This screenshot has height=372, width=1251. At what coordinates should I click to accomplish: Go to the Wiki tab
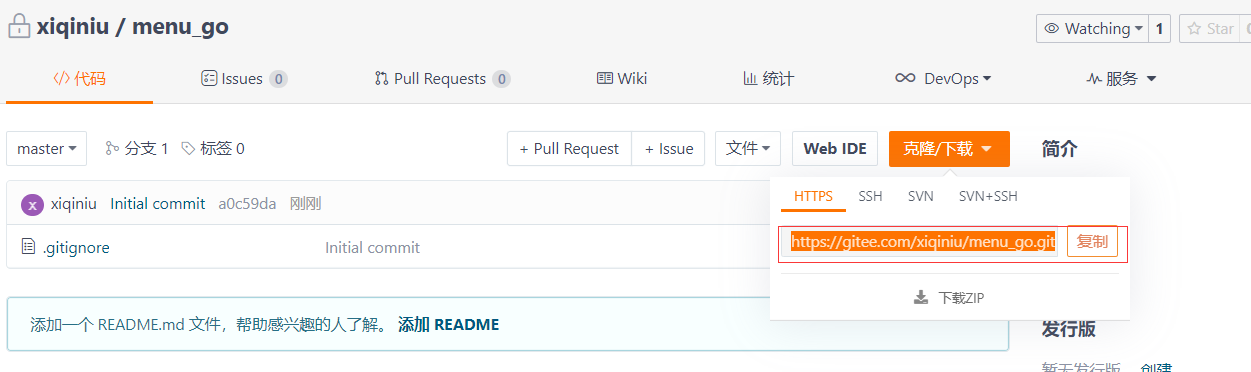[622, 78]
